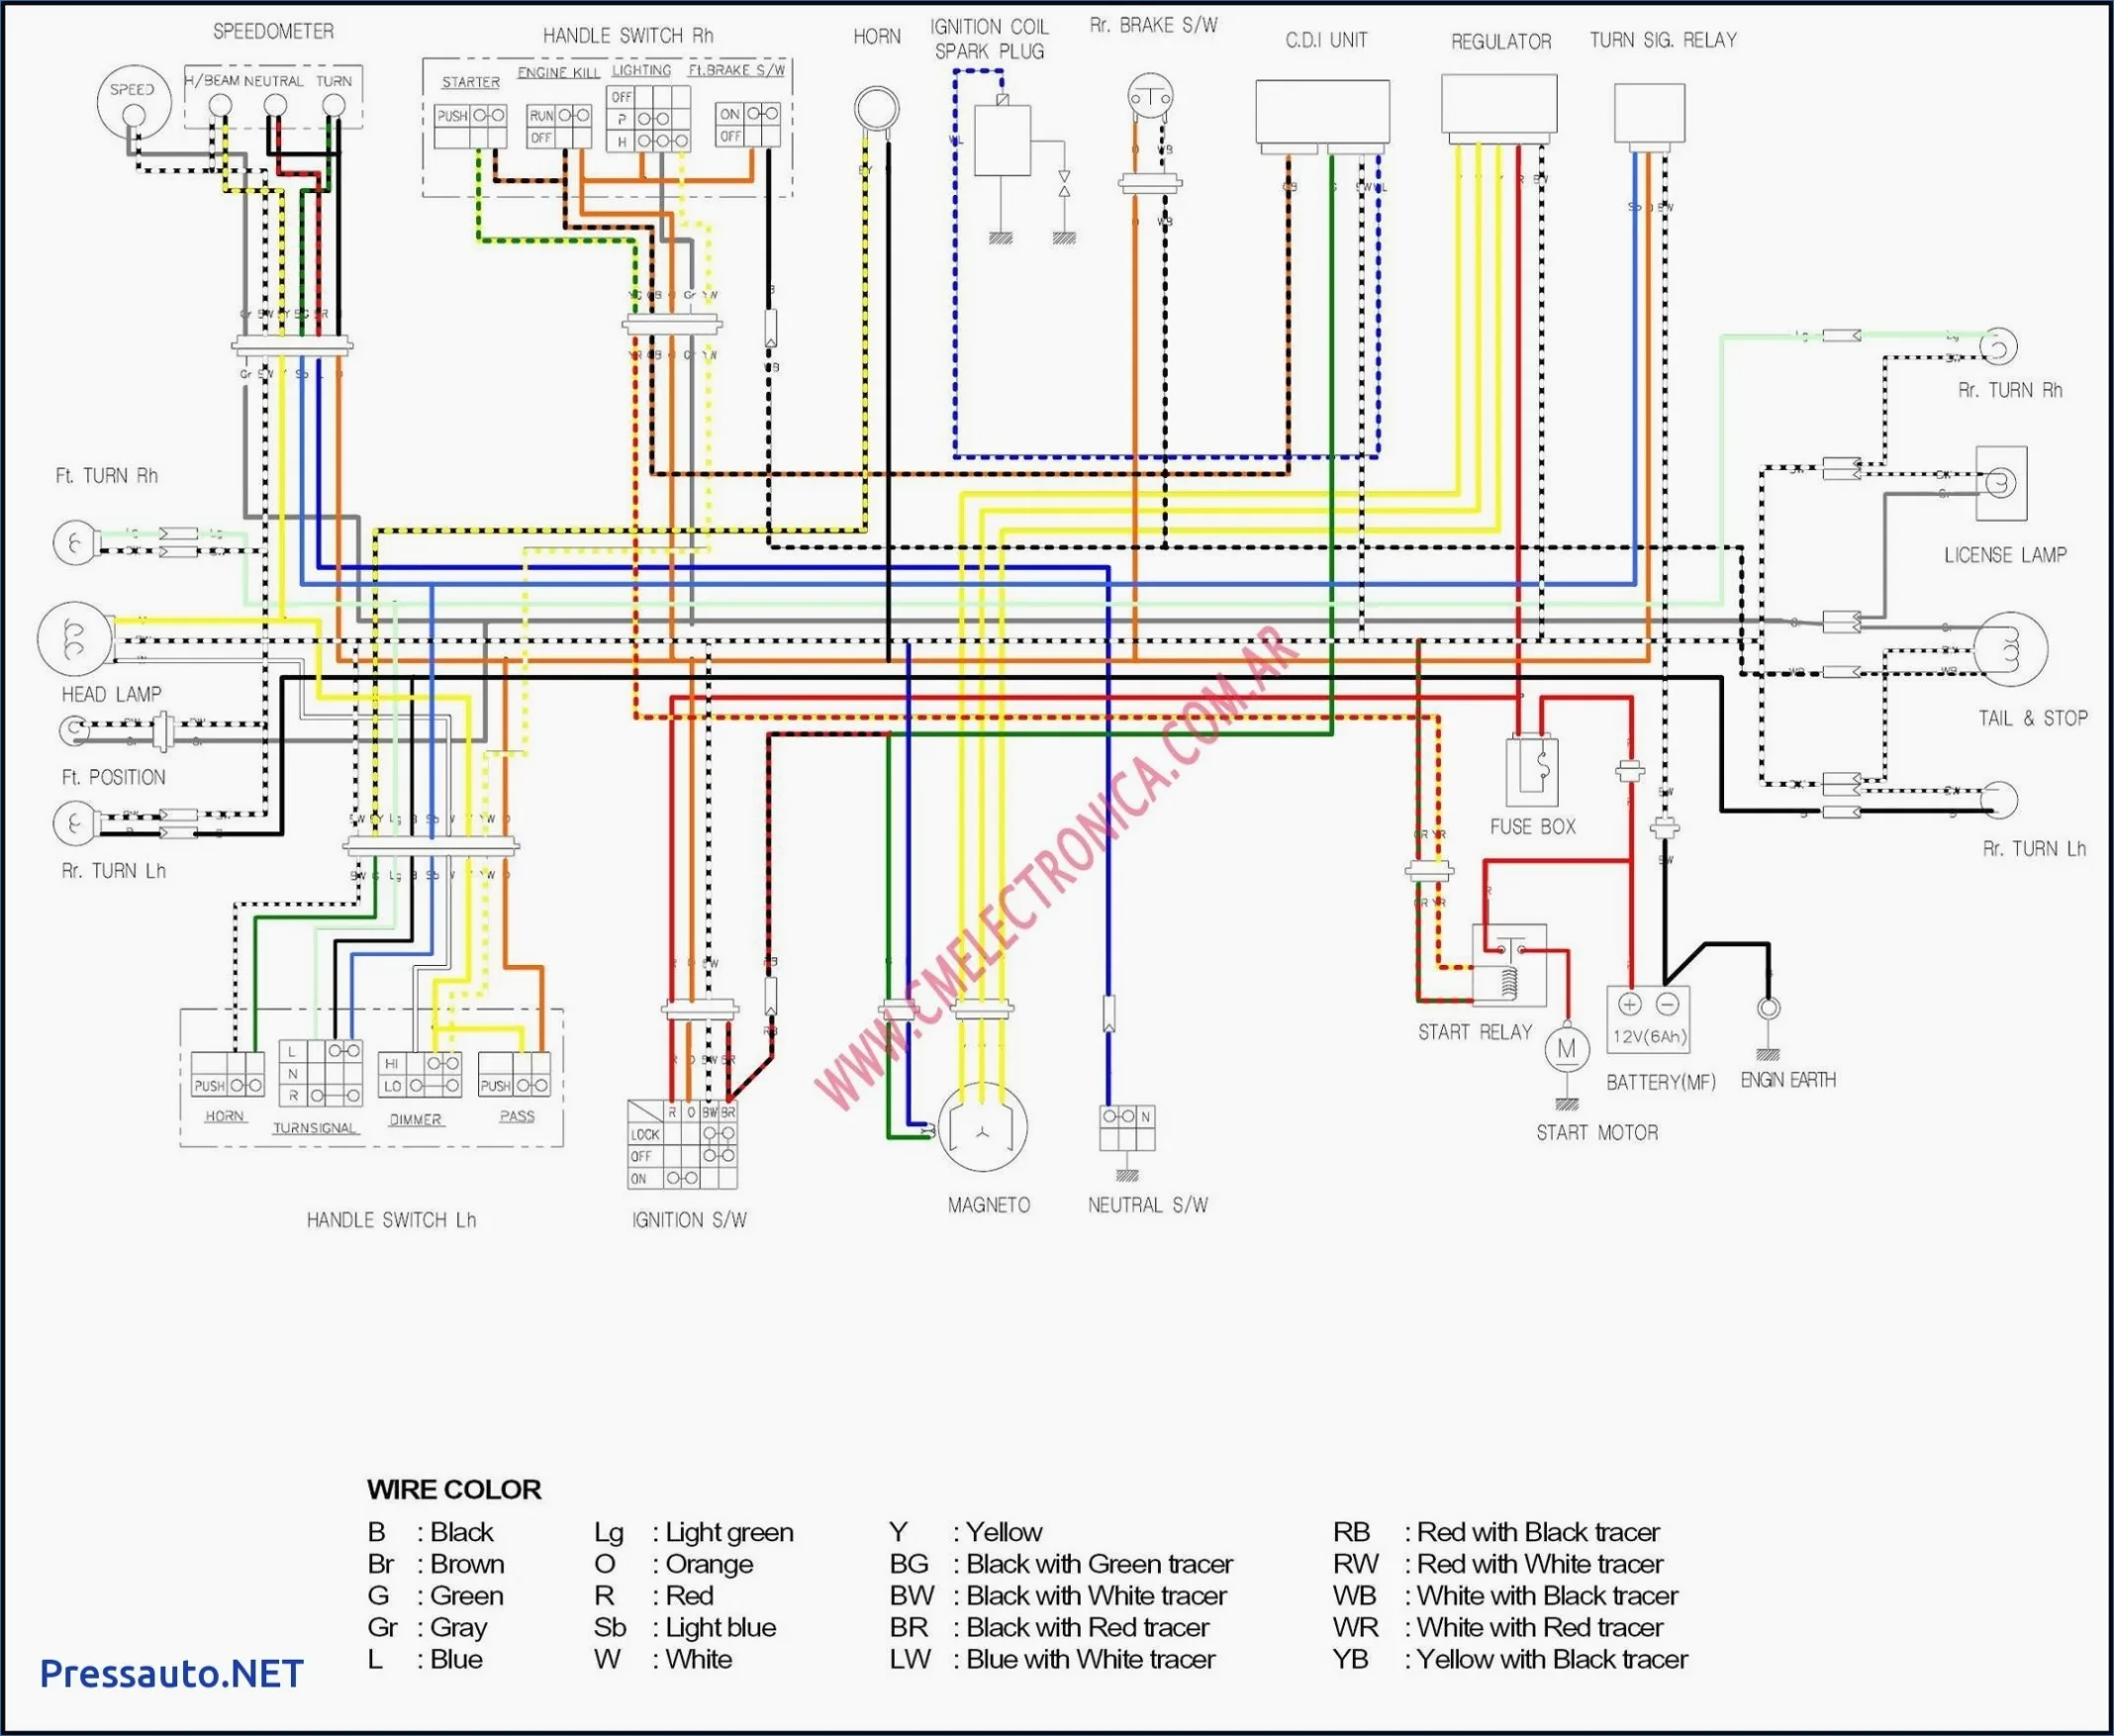Click the horn ring symbol below HORN label

point(877,108)
